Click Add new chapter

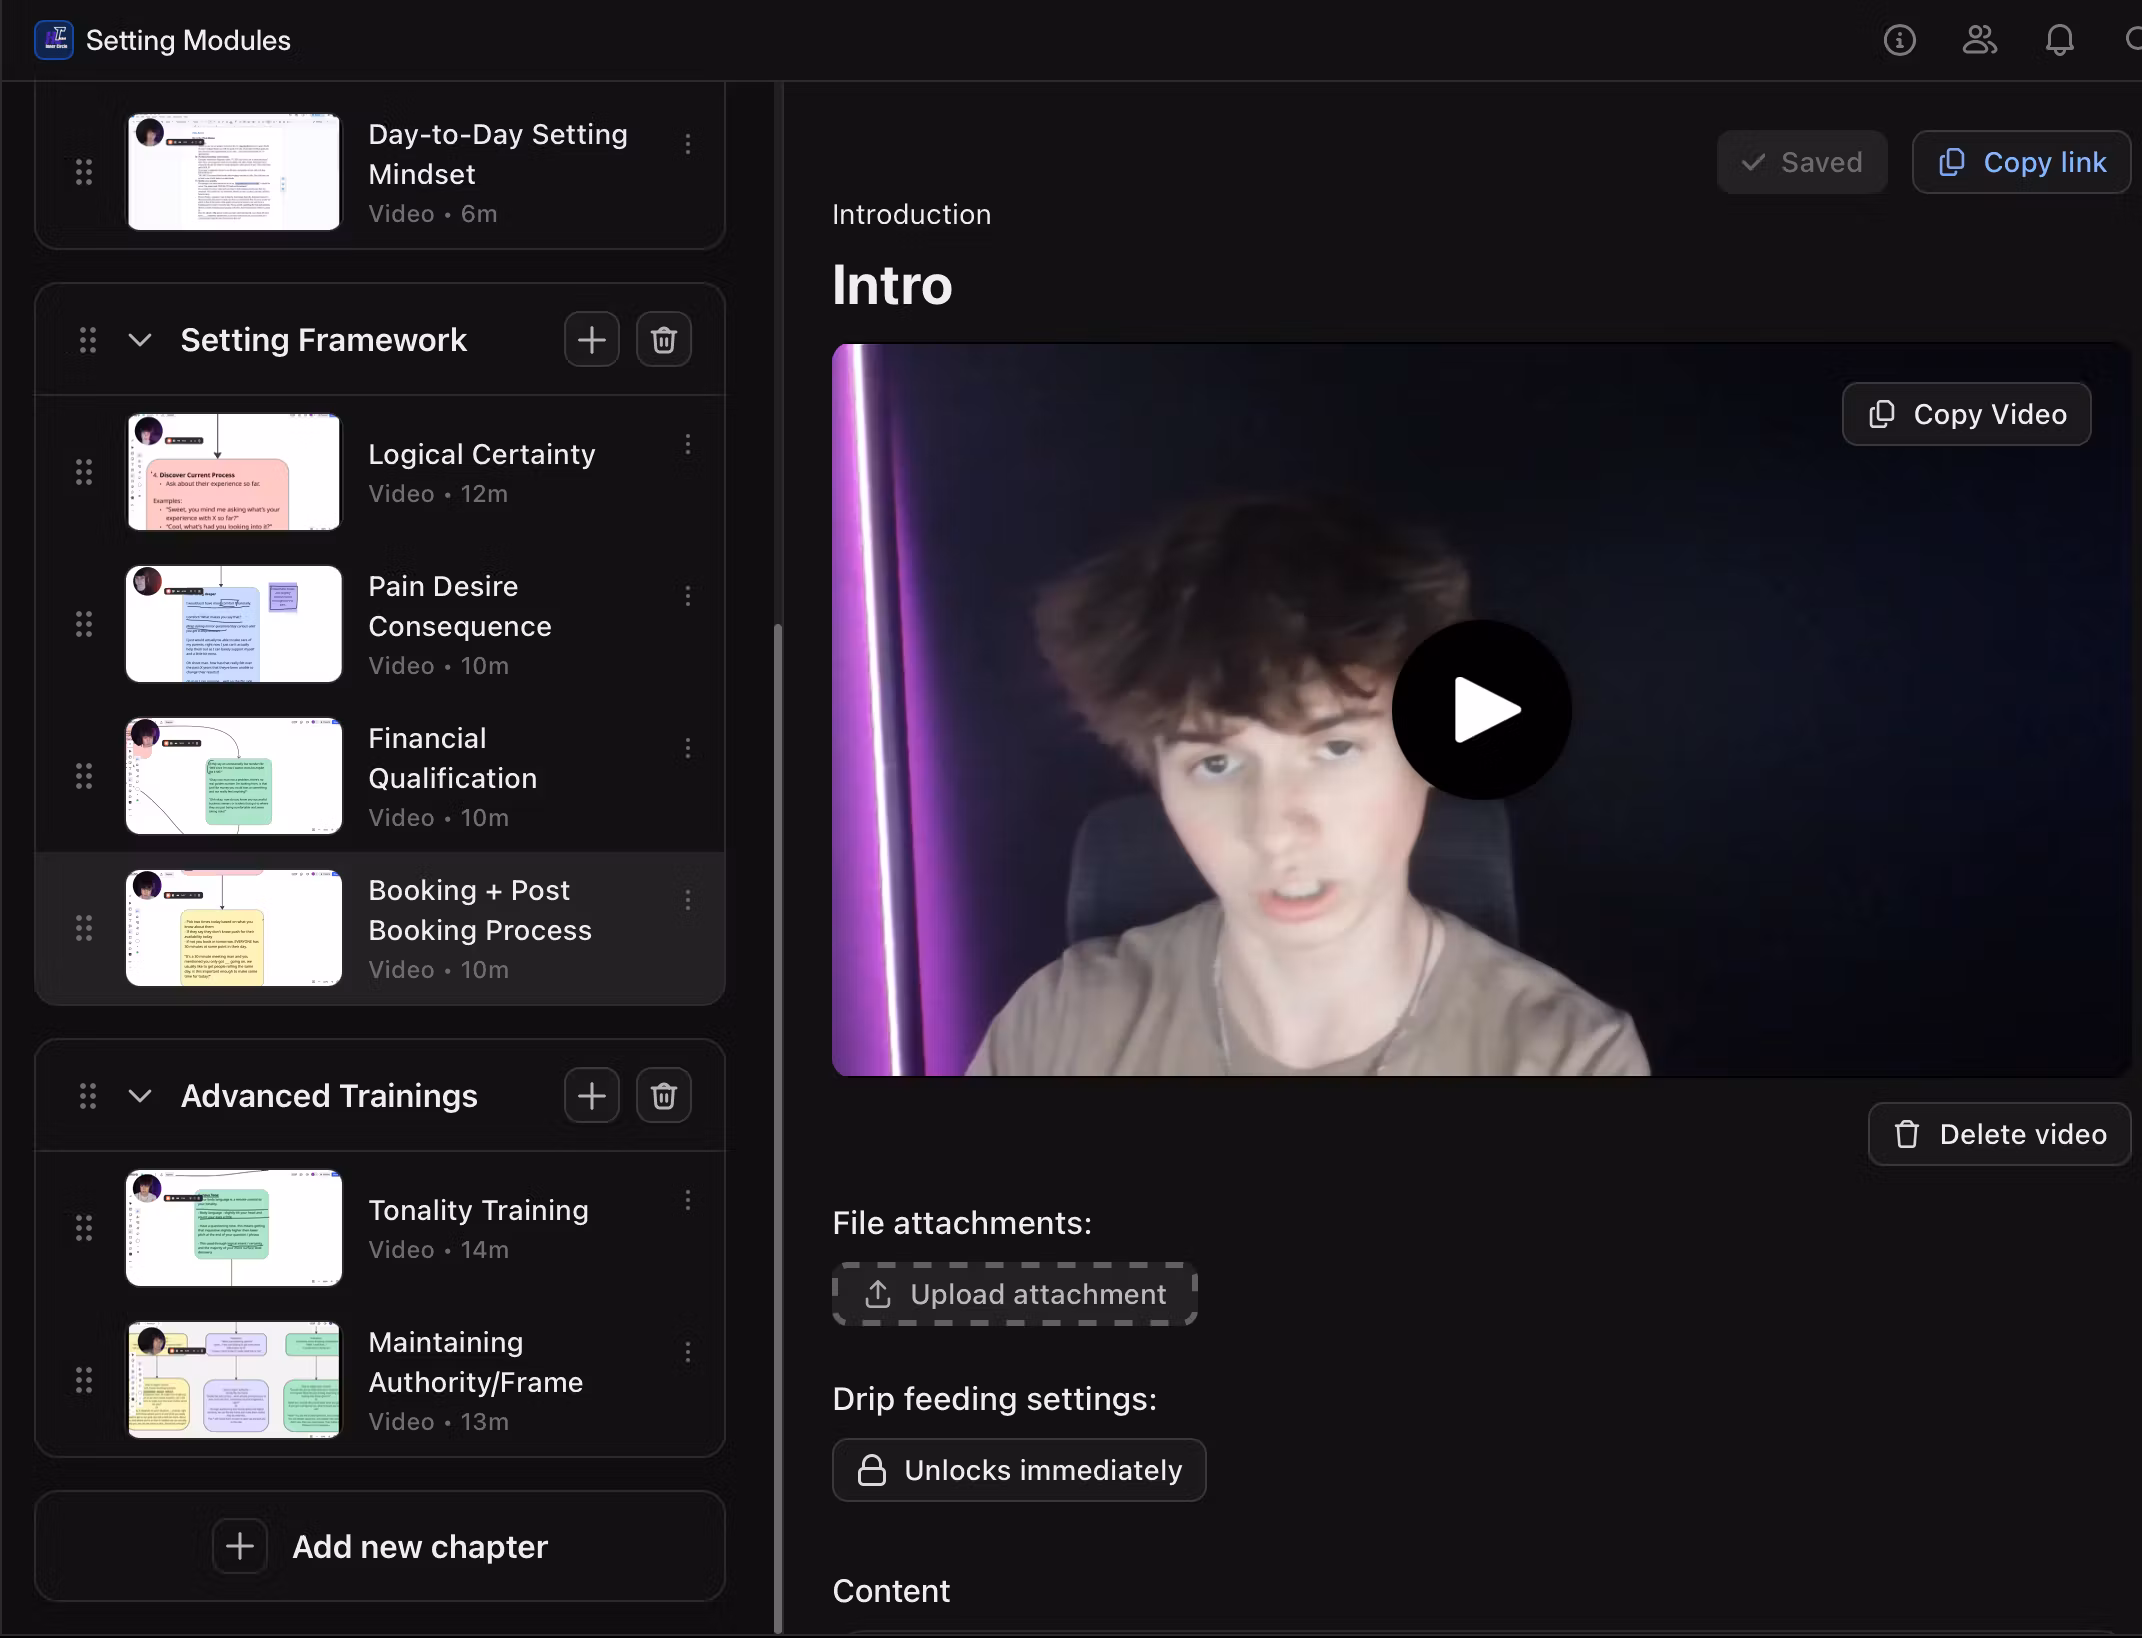click(380, 1546)
